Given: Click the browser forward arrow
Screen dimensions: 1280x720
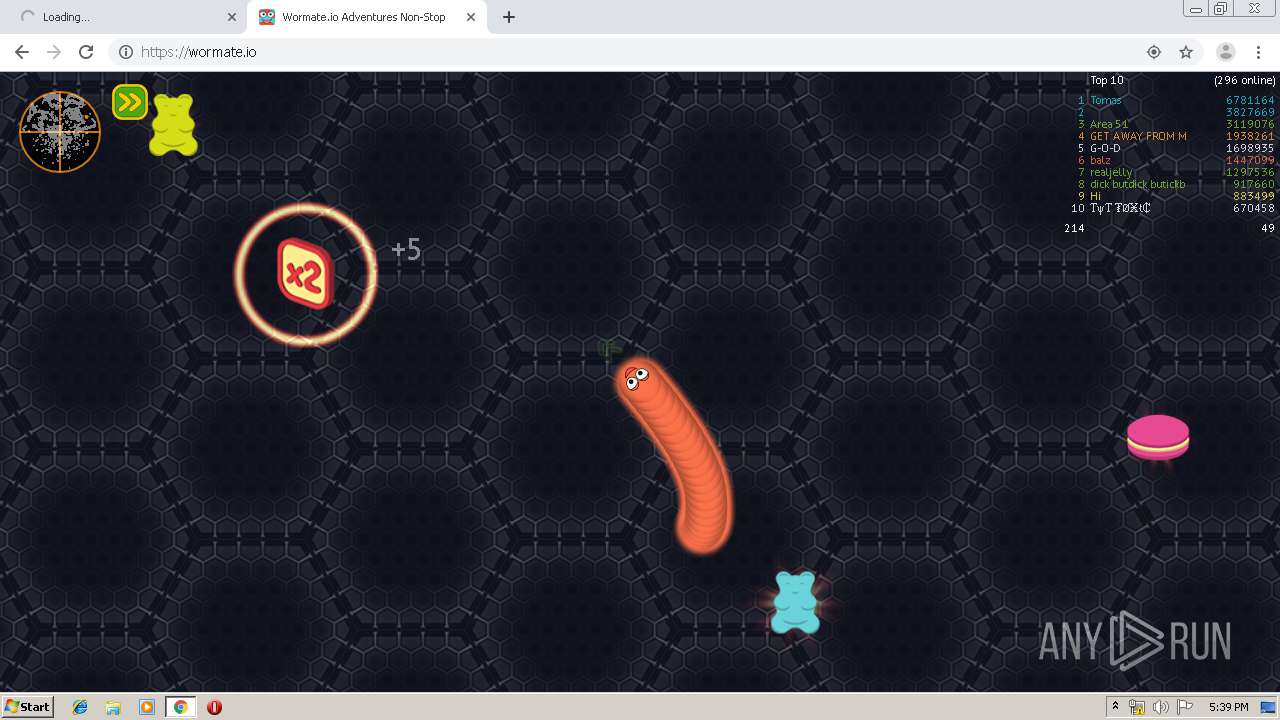Looking at the screenshot, I should click(x=54, y=52).
